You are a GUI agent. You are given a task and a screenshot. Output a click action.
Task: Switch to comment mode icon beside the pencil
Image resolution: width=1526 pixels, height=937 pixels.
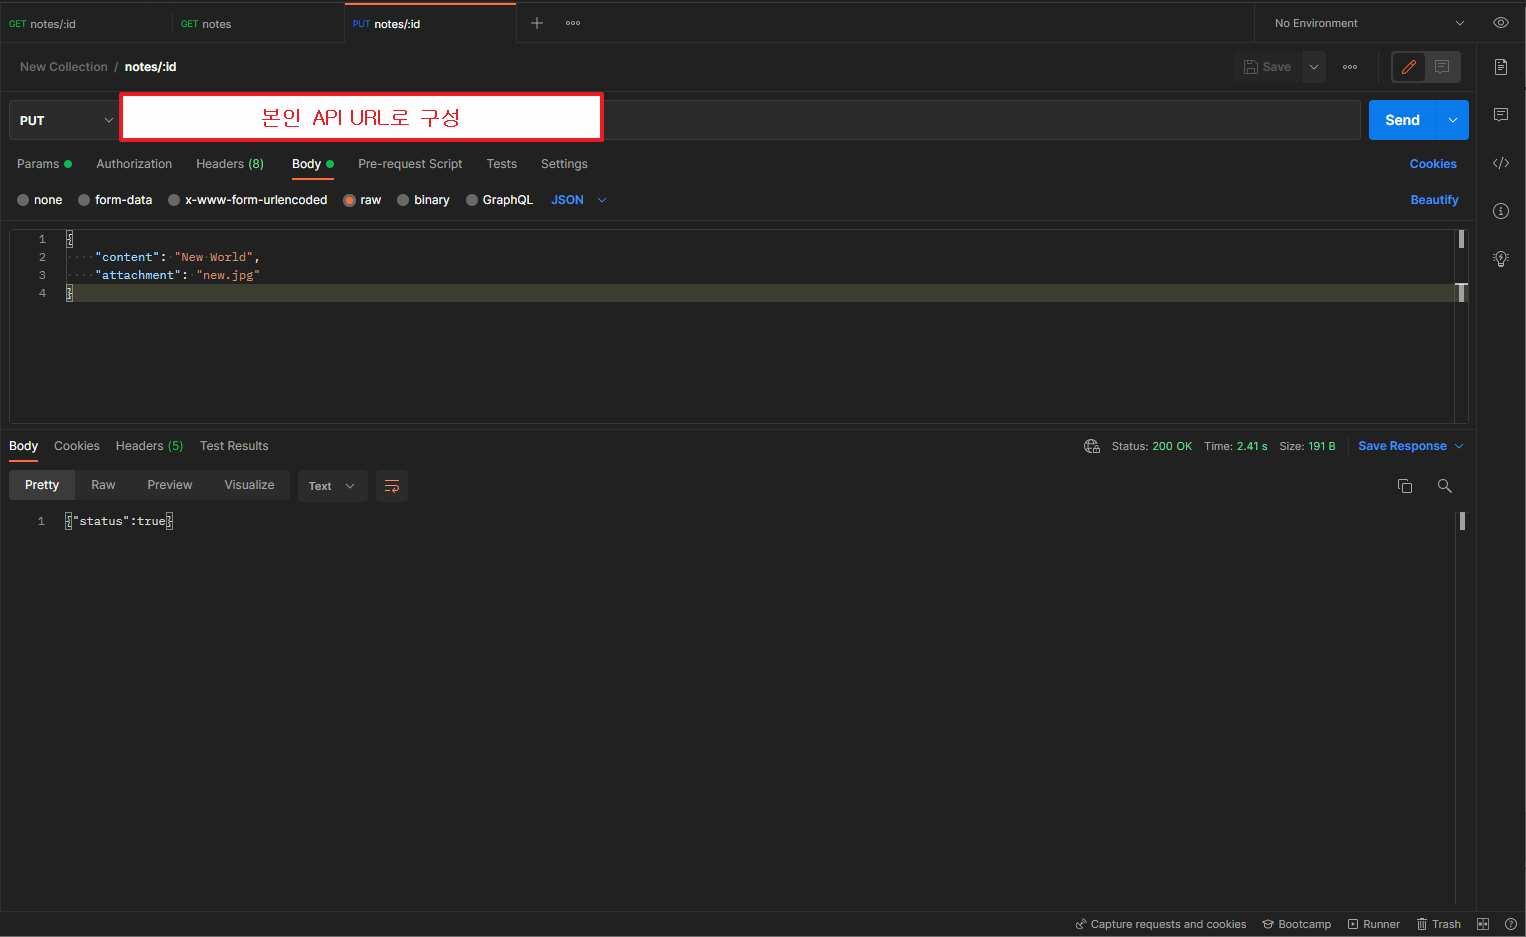tap(1442, 67)
